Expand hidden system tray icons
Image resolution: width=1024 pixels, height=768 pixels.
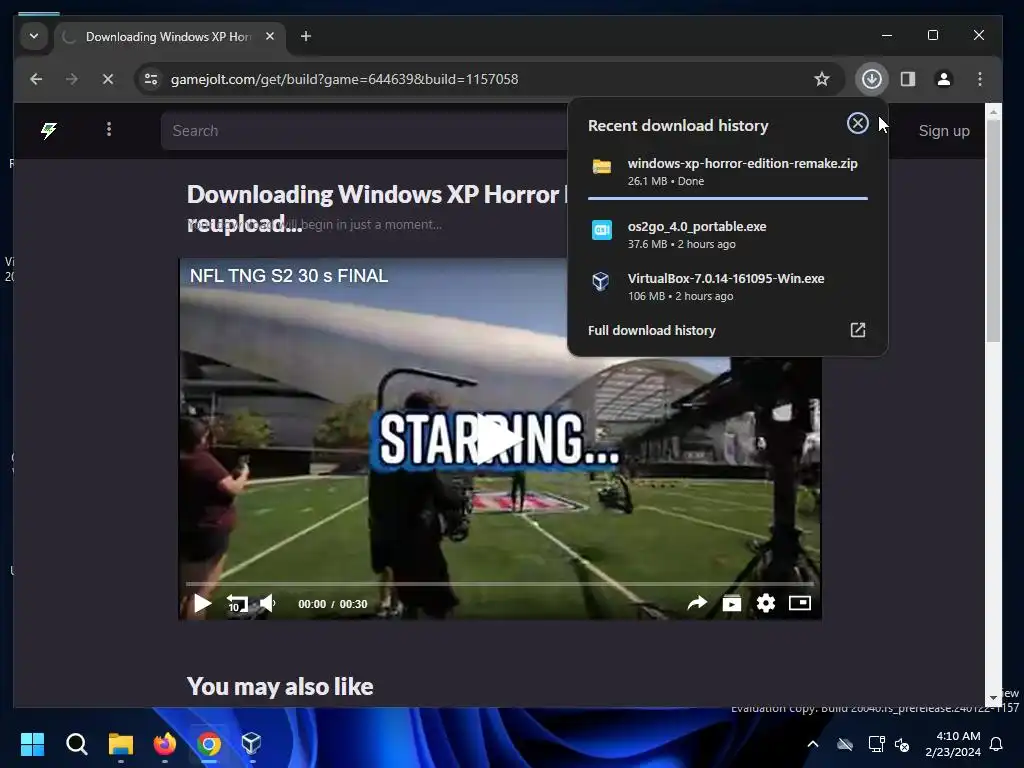coord(812,744)
